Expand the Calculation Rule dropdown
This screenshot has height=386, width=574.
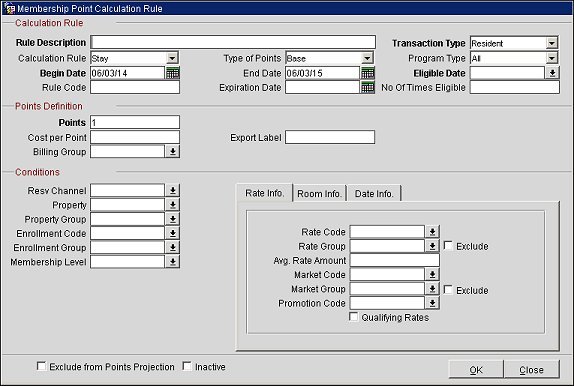172,58
